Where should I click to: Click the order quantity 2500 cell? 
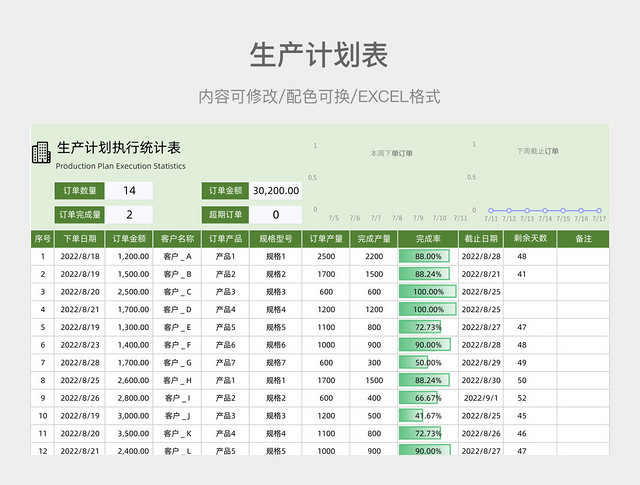[x=326, y=256]
